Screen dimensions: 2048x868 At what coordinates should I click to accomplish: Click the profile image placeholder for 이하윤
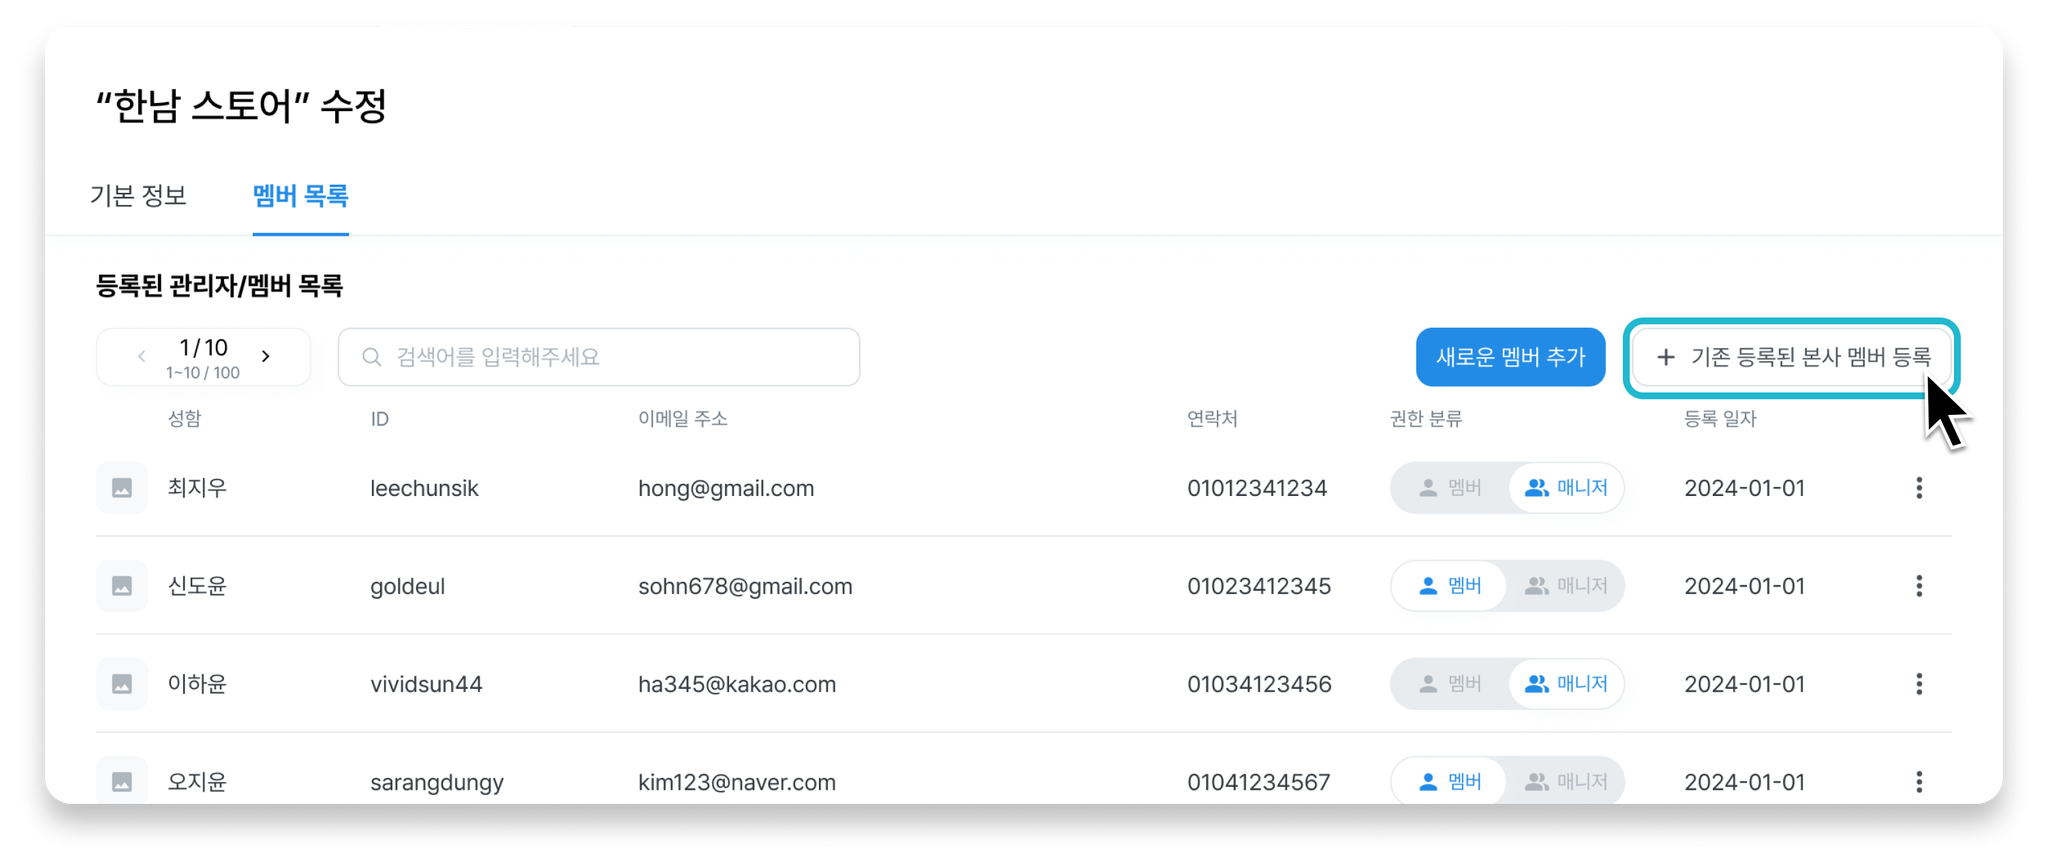122,684
